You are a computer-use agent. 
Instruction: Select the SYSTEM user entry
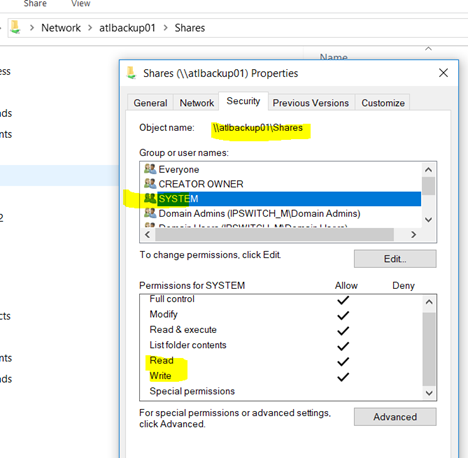coord(281,199)
